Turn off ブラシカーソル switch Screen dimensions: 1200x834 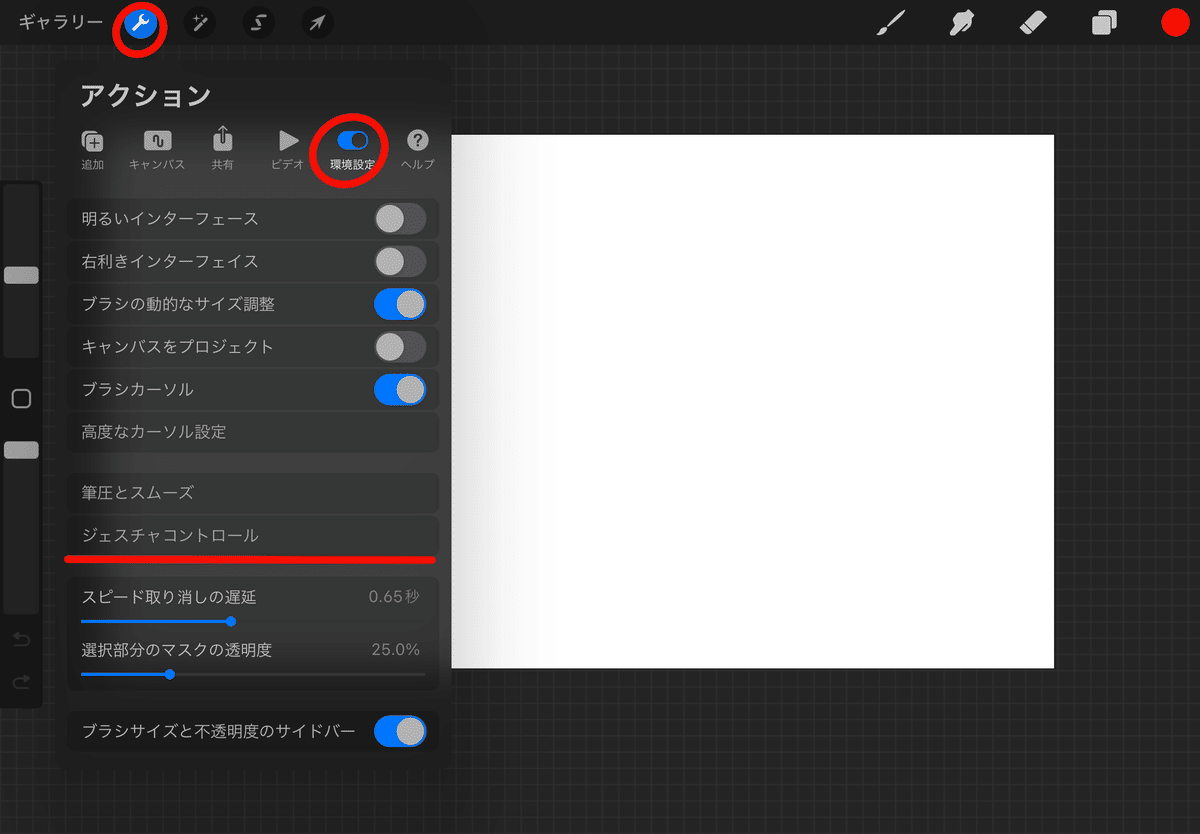click(x=400, y=389)
